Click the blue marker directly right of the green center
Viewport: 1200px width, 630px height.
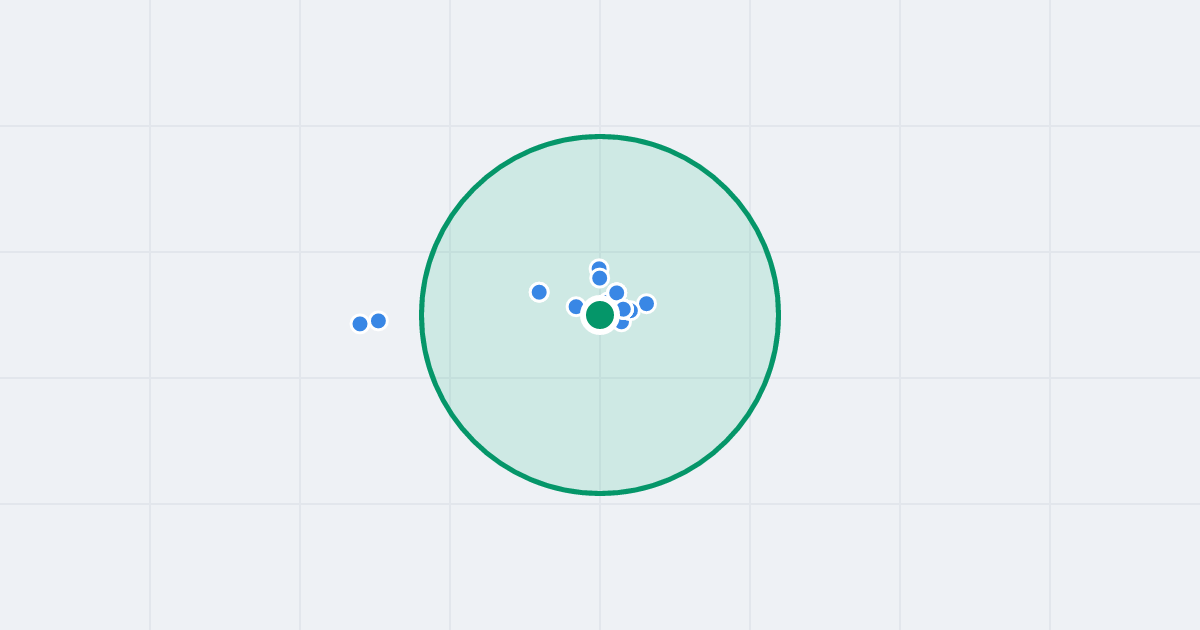tap(623, 309)
